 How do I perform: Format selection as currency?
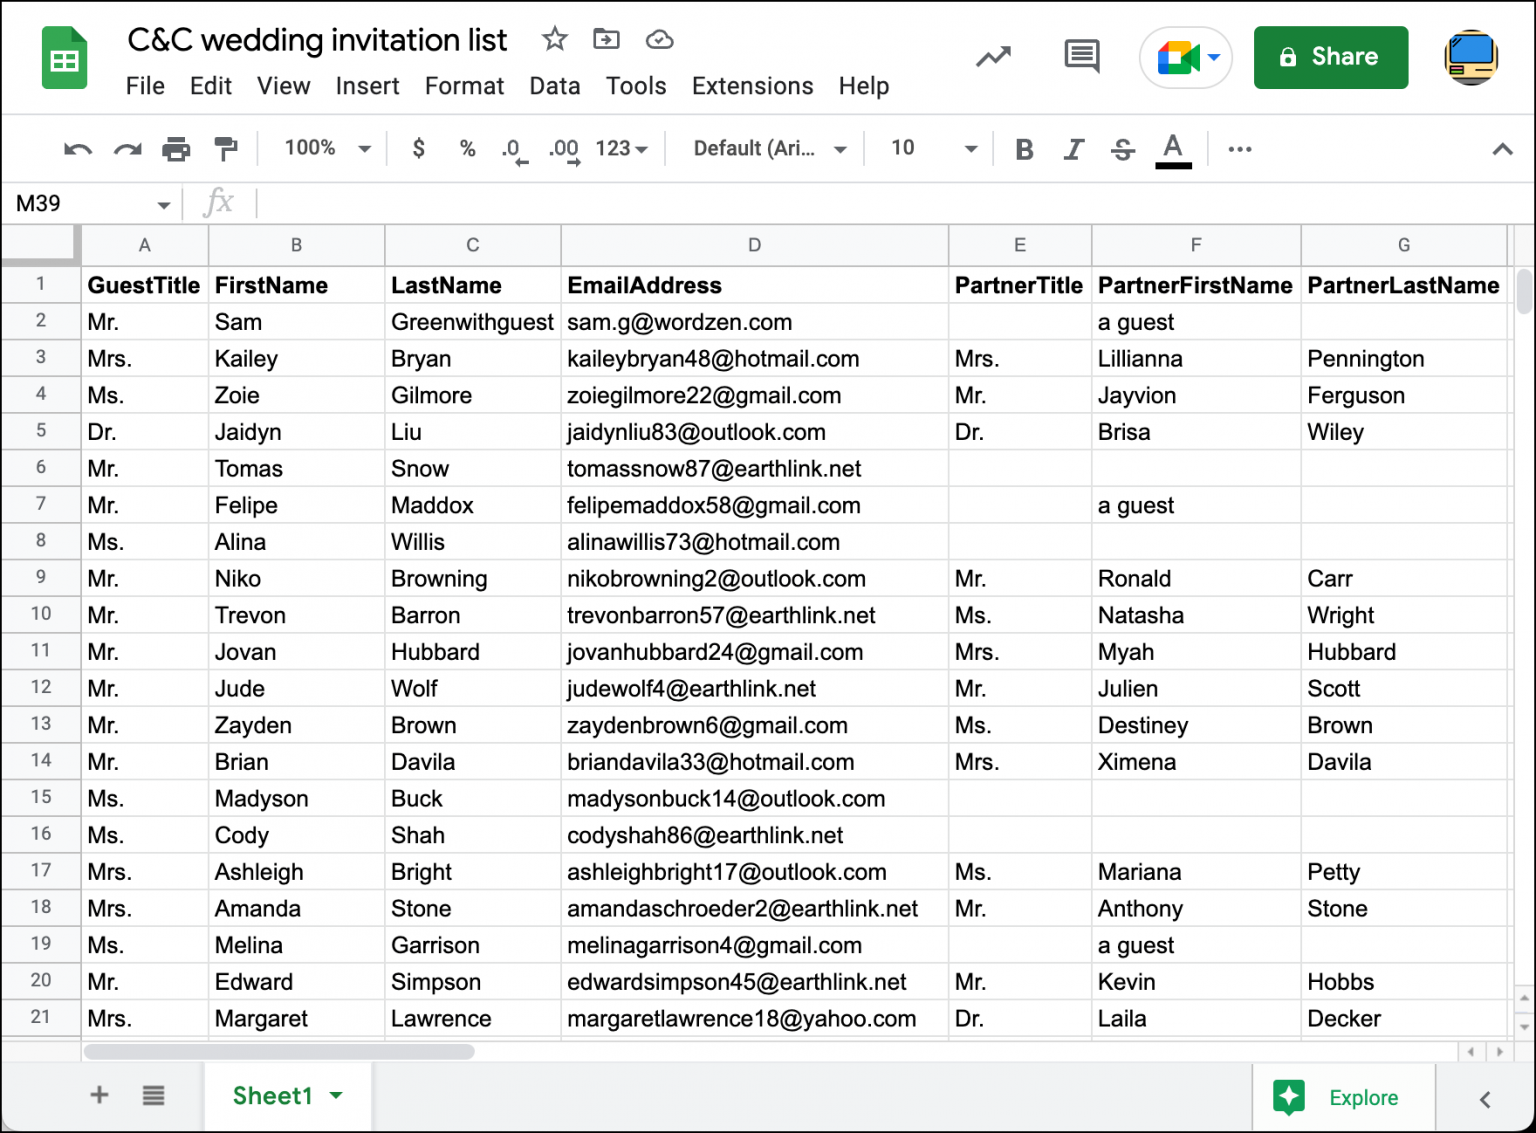pos(418,148)
